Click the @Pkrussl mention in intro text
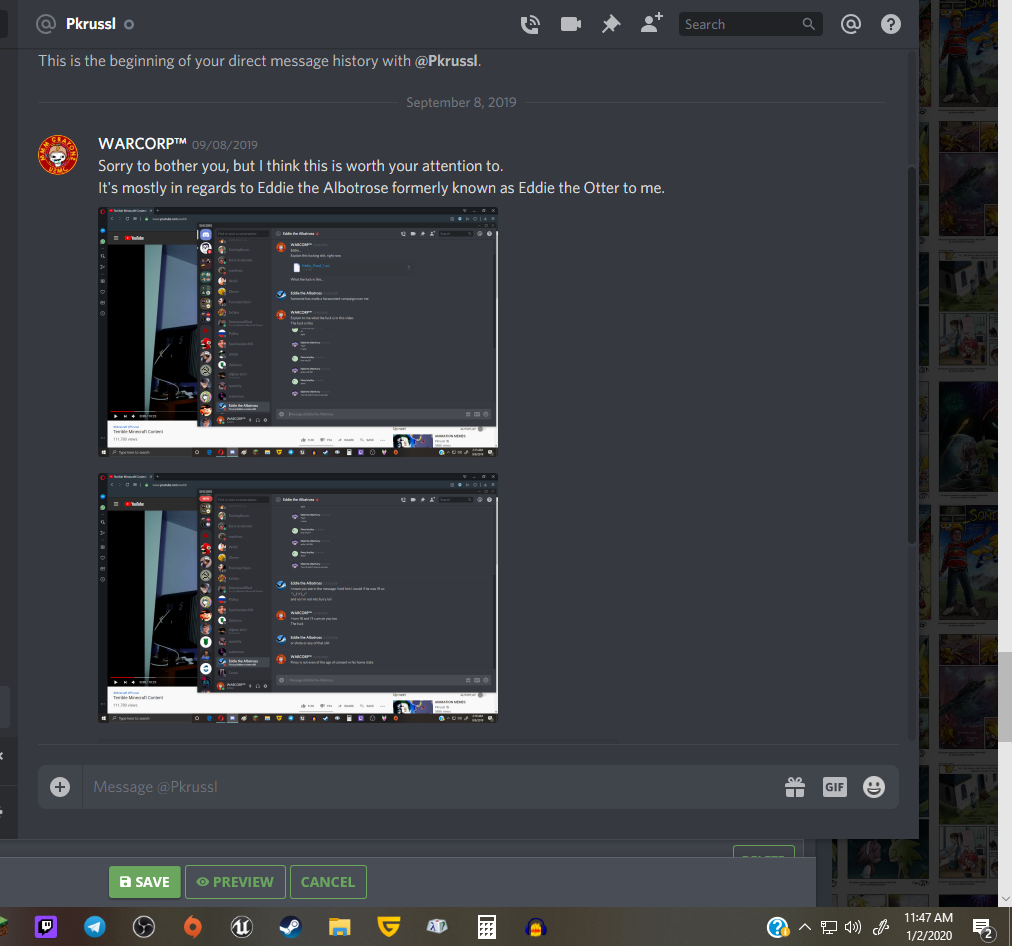 (447, 61)
